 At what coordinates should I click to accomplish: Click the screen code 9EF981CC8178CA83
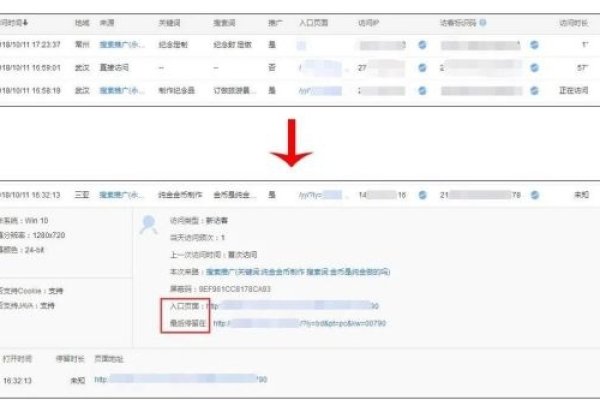(x=235, y=289)
